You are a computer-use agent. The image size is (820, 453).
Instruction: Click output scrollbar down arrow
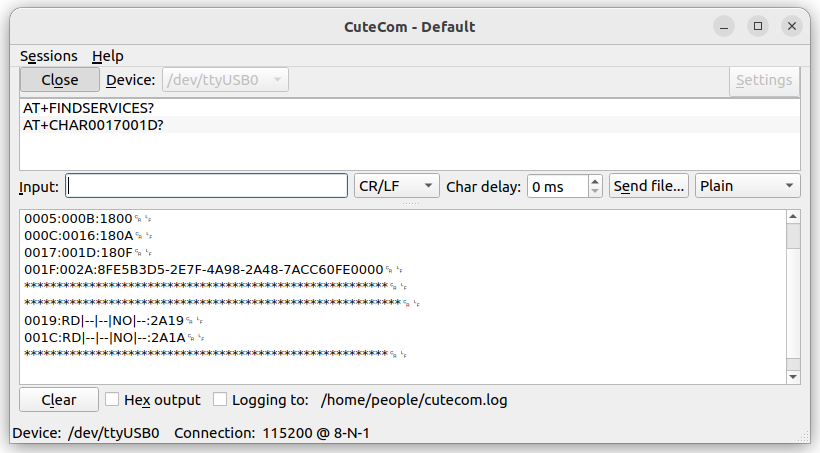point(793,377)
